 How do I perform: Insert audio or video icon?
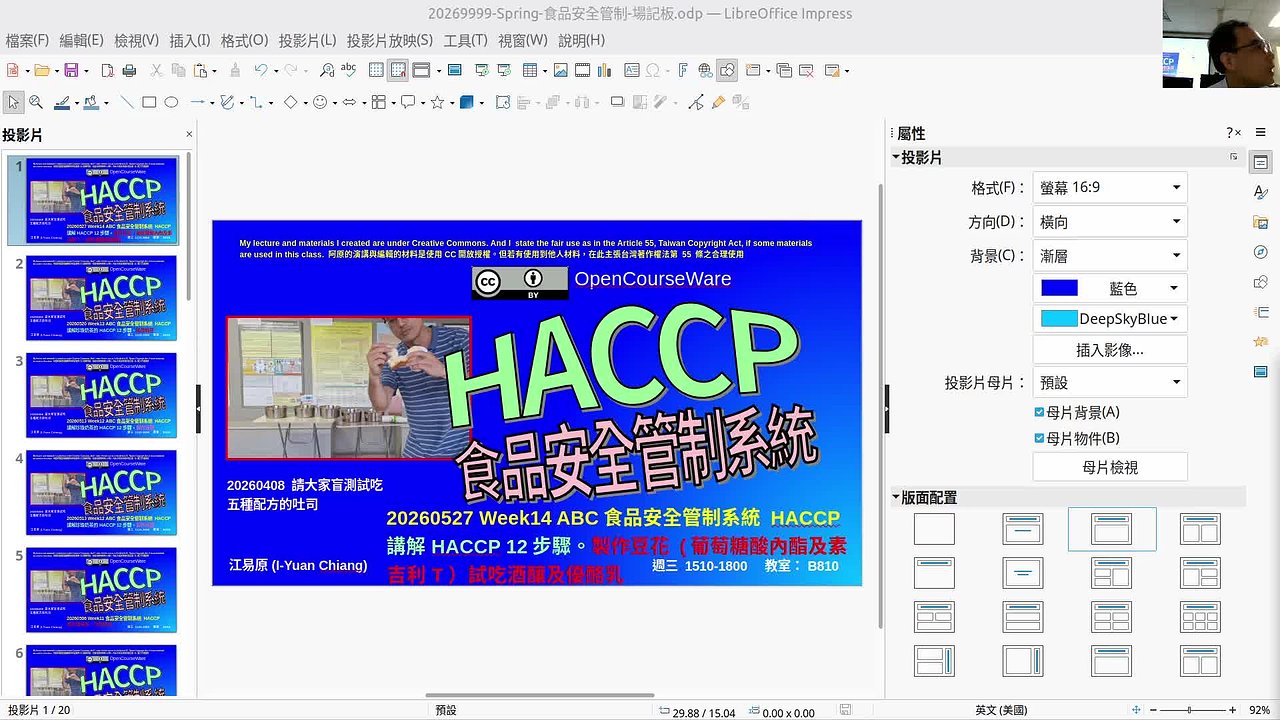pyautogui.click(x=582, y=70)
